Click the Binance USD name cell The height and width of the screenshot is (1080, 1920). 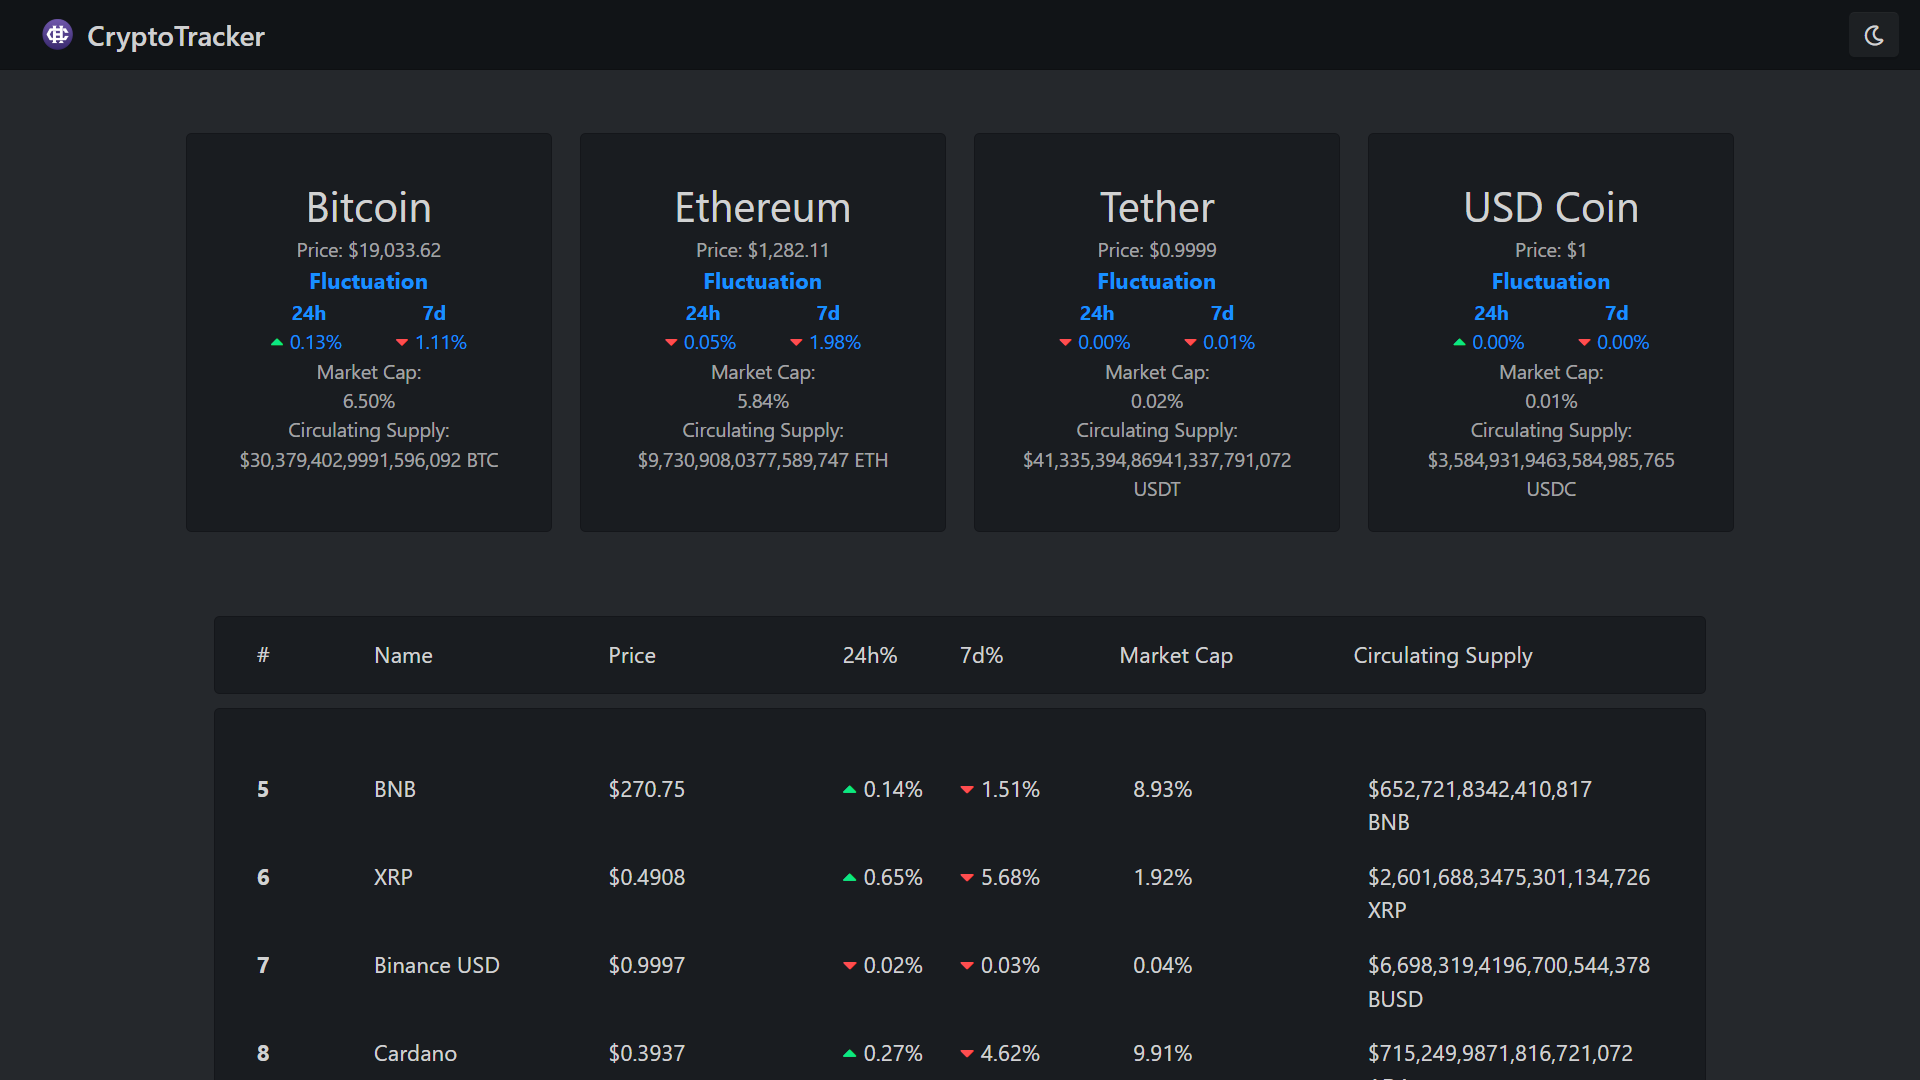coord(437,965)
